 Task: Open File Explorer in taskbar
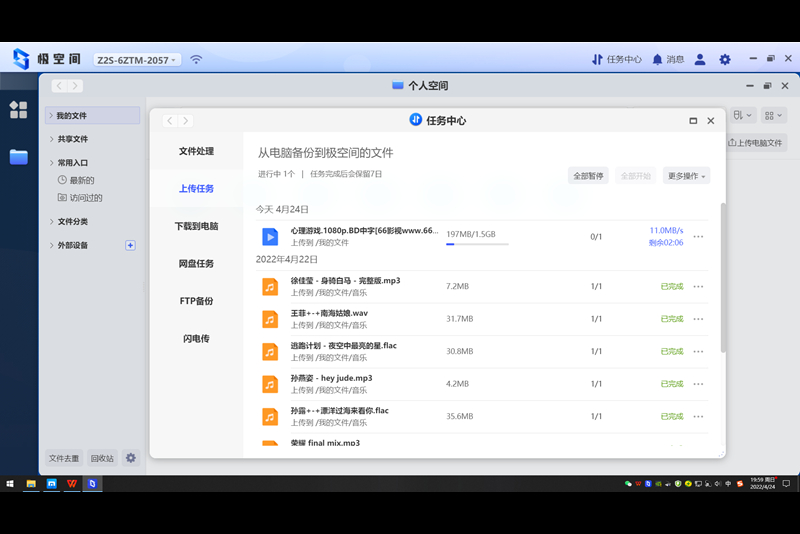coord(31,484)
